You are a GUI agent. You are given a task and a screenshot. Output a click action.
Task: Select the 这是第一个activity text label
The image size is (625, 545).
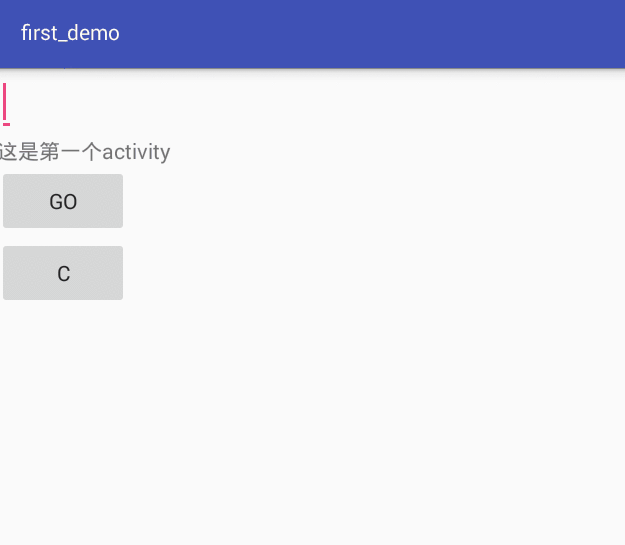click(85, 152)
